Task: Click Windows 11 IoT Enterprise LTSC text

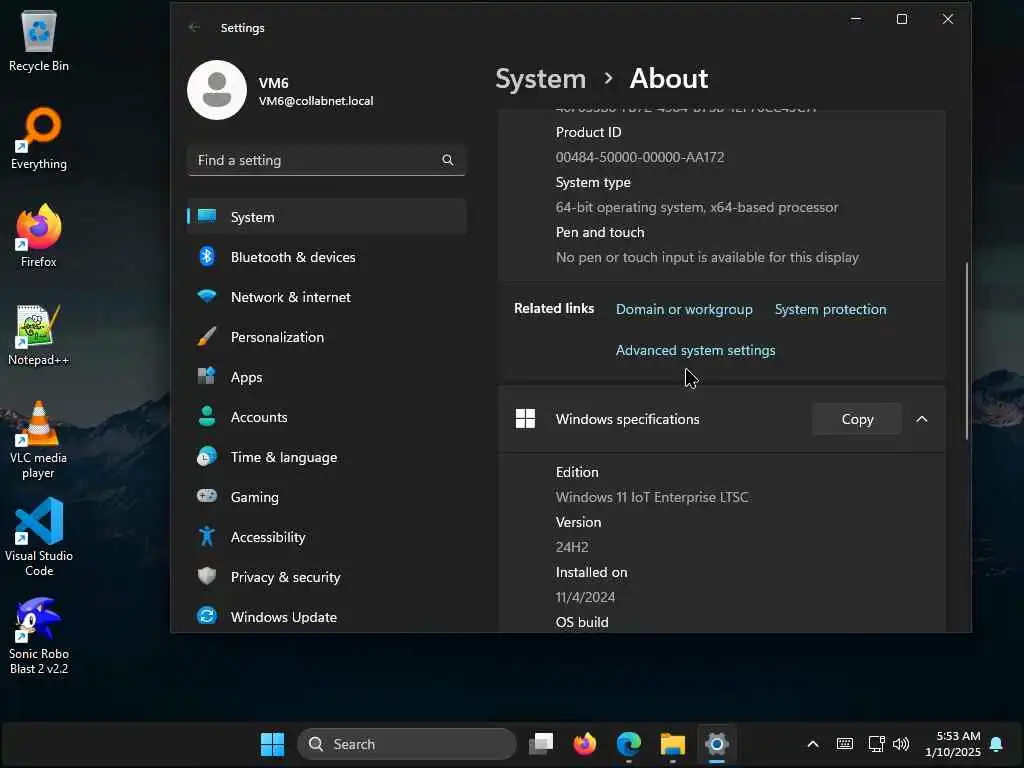Action: [652, 498]
